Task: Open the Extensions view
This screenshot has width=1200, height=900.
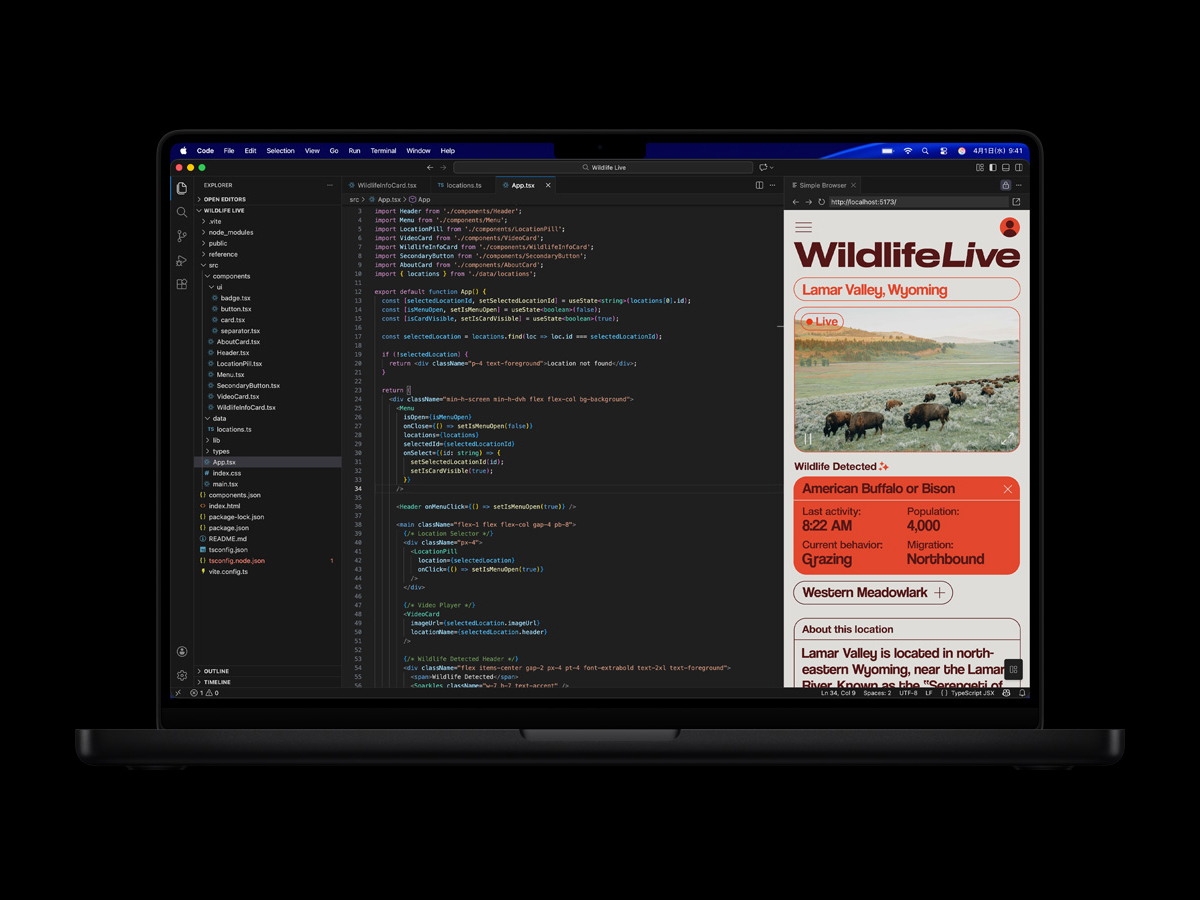Action: pyautogui.click(x=182, y=285)
